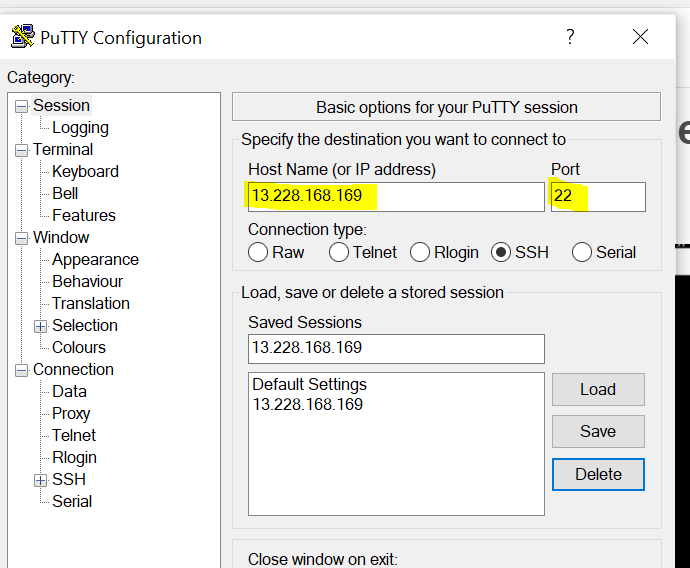Open the Proxy settings category
Screen dimensions: 690x568
(x=71, y=414)
